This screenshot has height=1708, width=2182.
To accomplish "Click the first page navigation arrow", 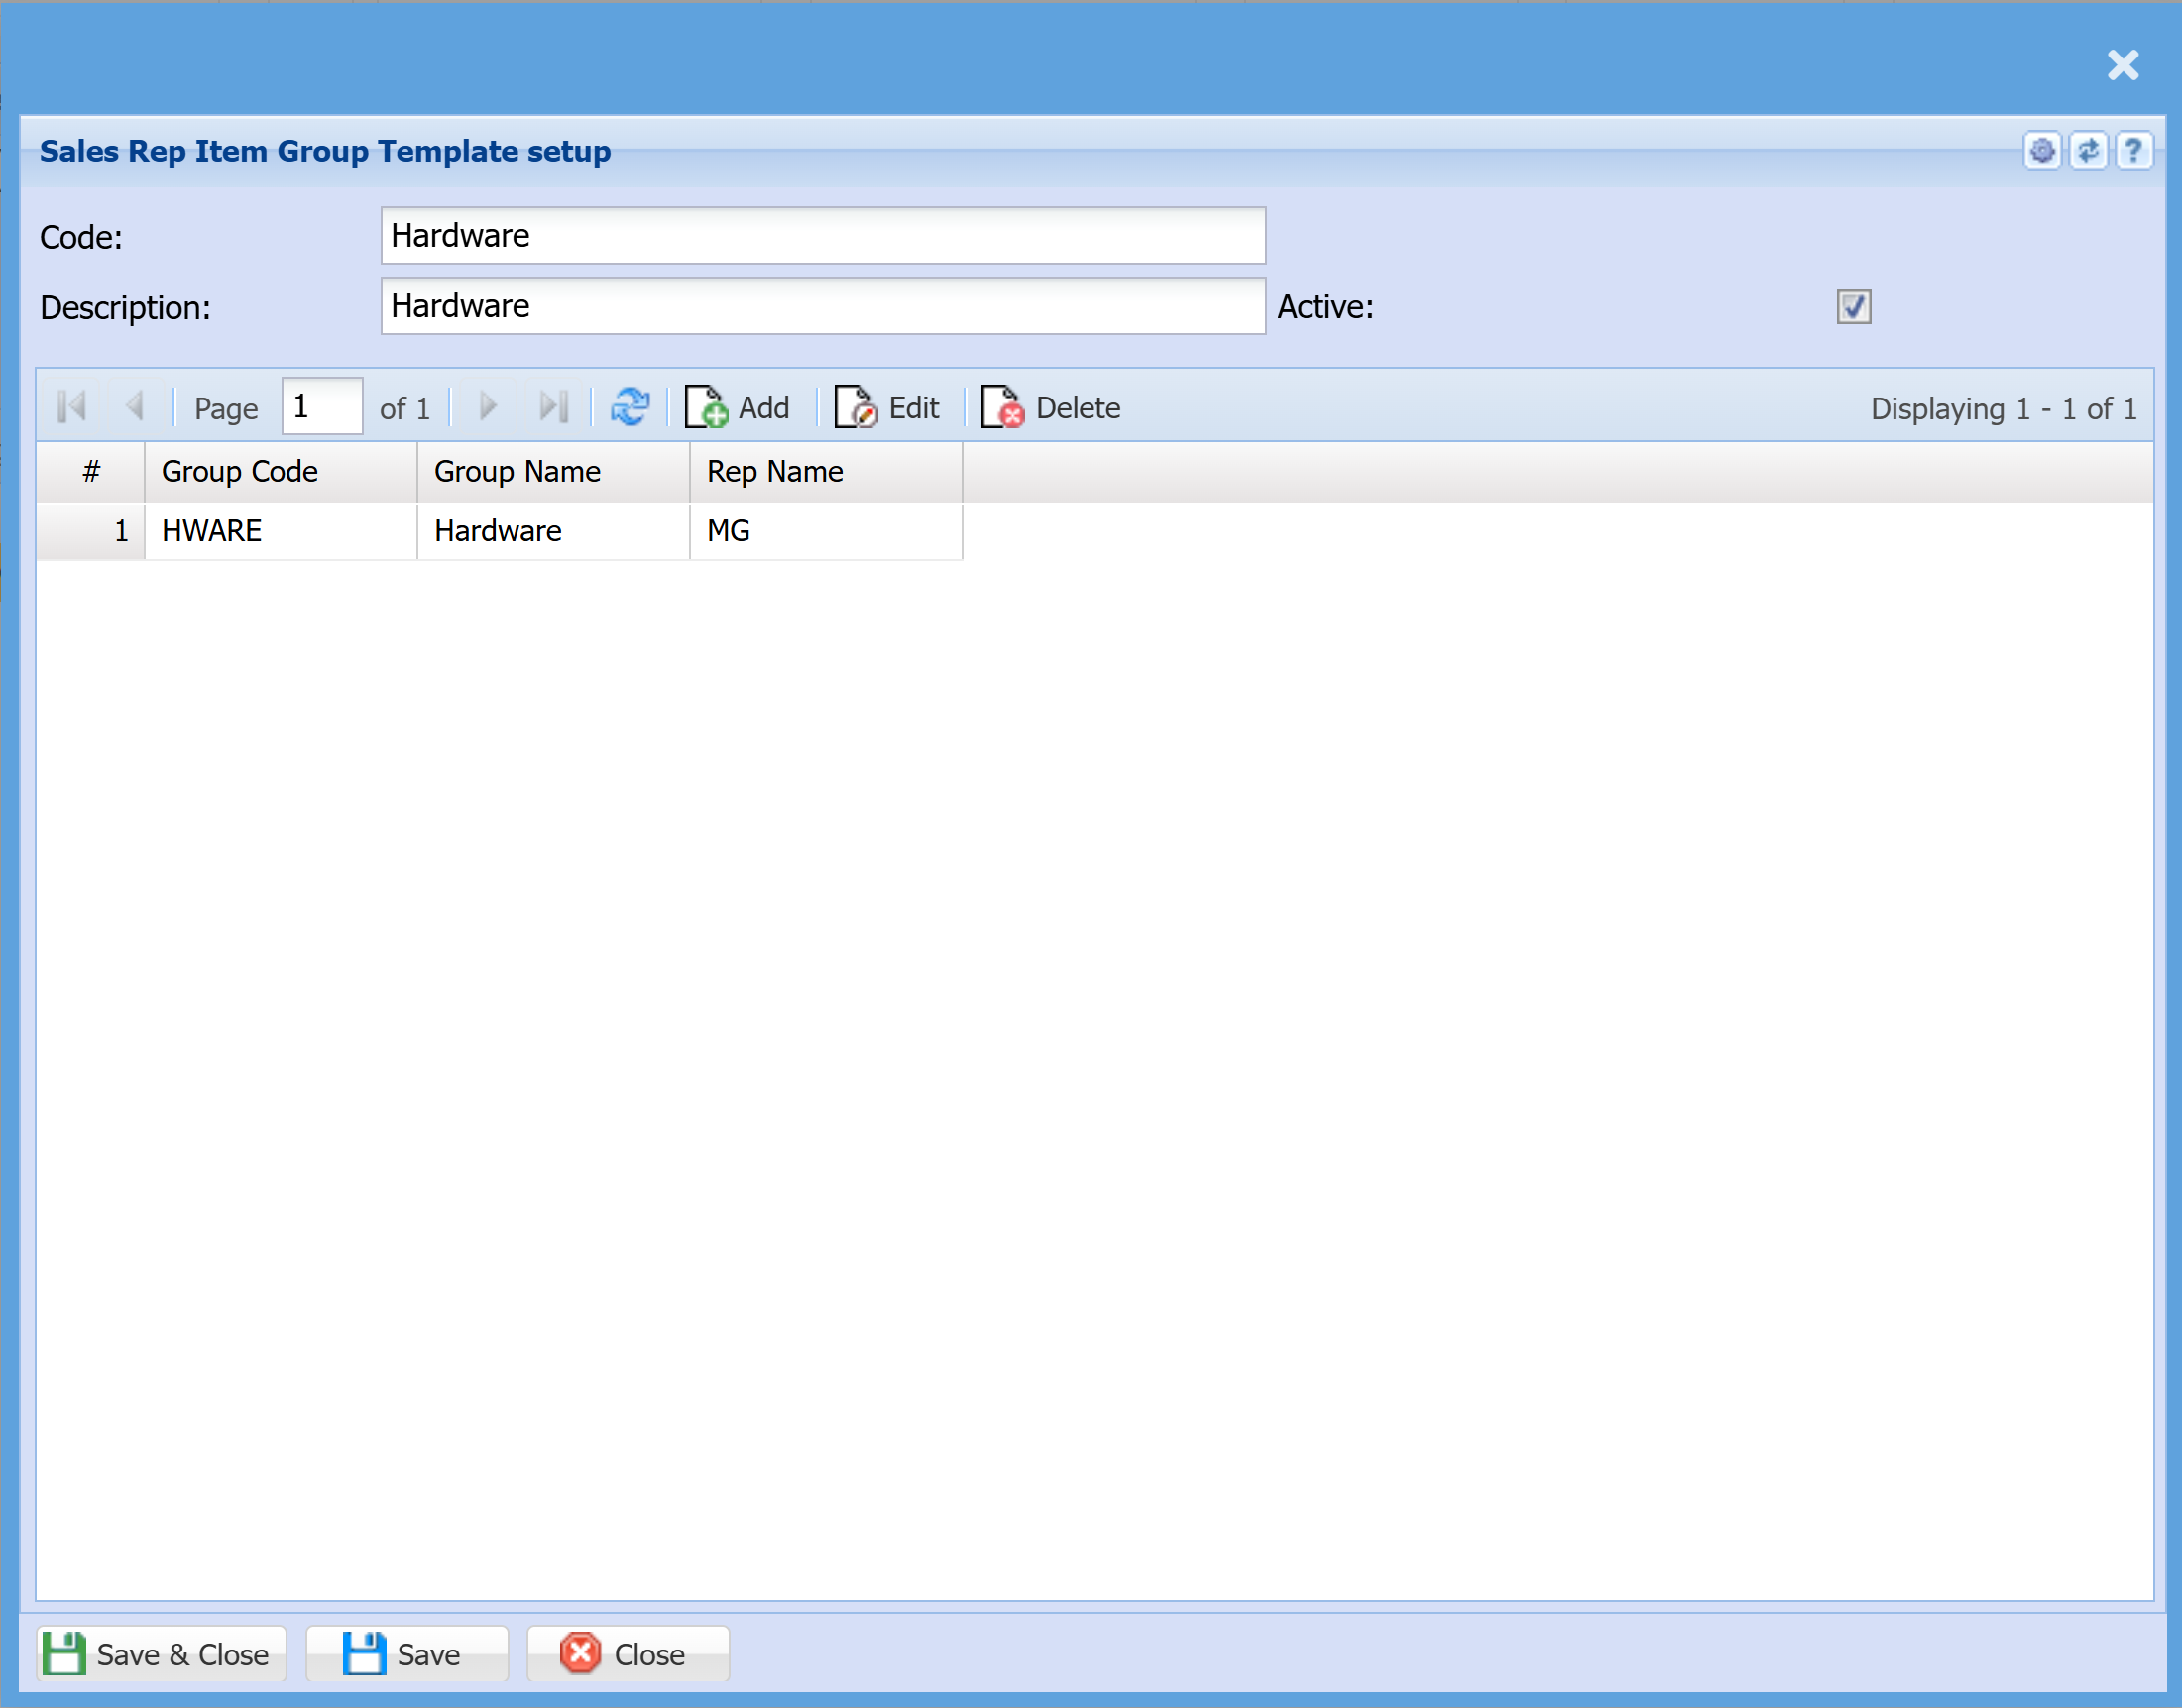I will coord(72,407).
